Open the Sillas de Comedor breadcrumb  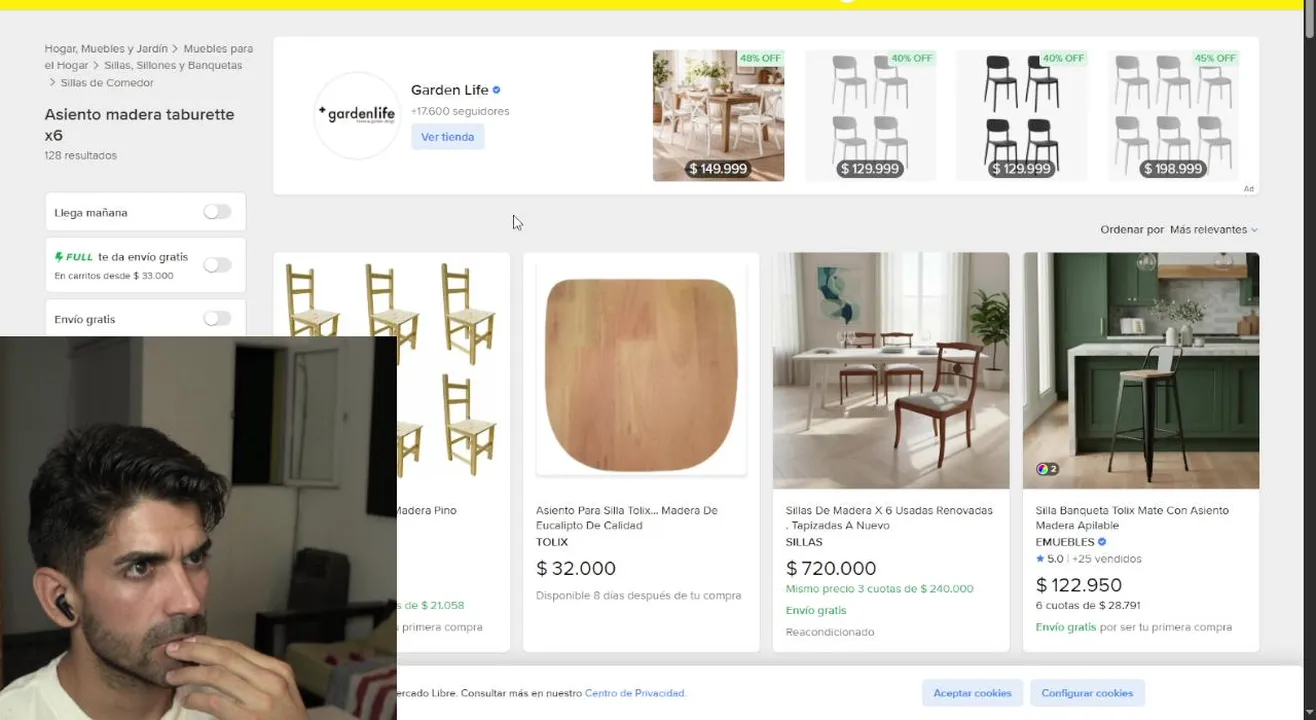coord(107,83)
